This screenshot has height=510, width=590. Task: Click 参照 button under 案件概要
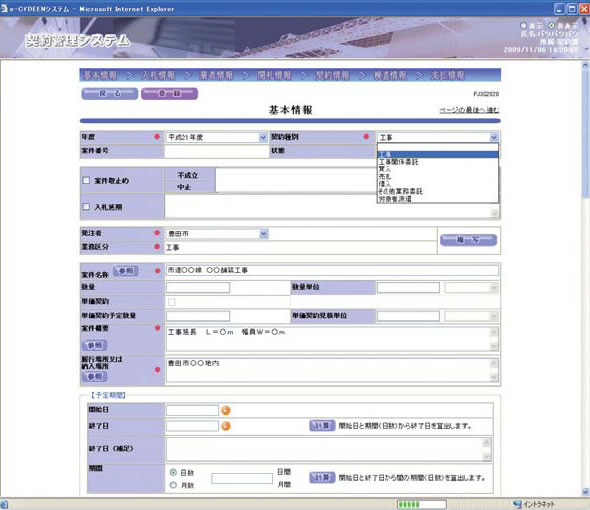[94, 345]
